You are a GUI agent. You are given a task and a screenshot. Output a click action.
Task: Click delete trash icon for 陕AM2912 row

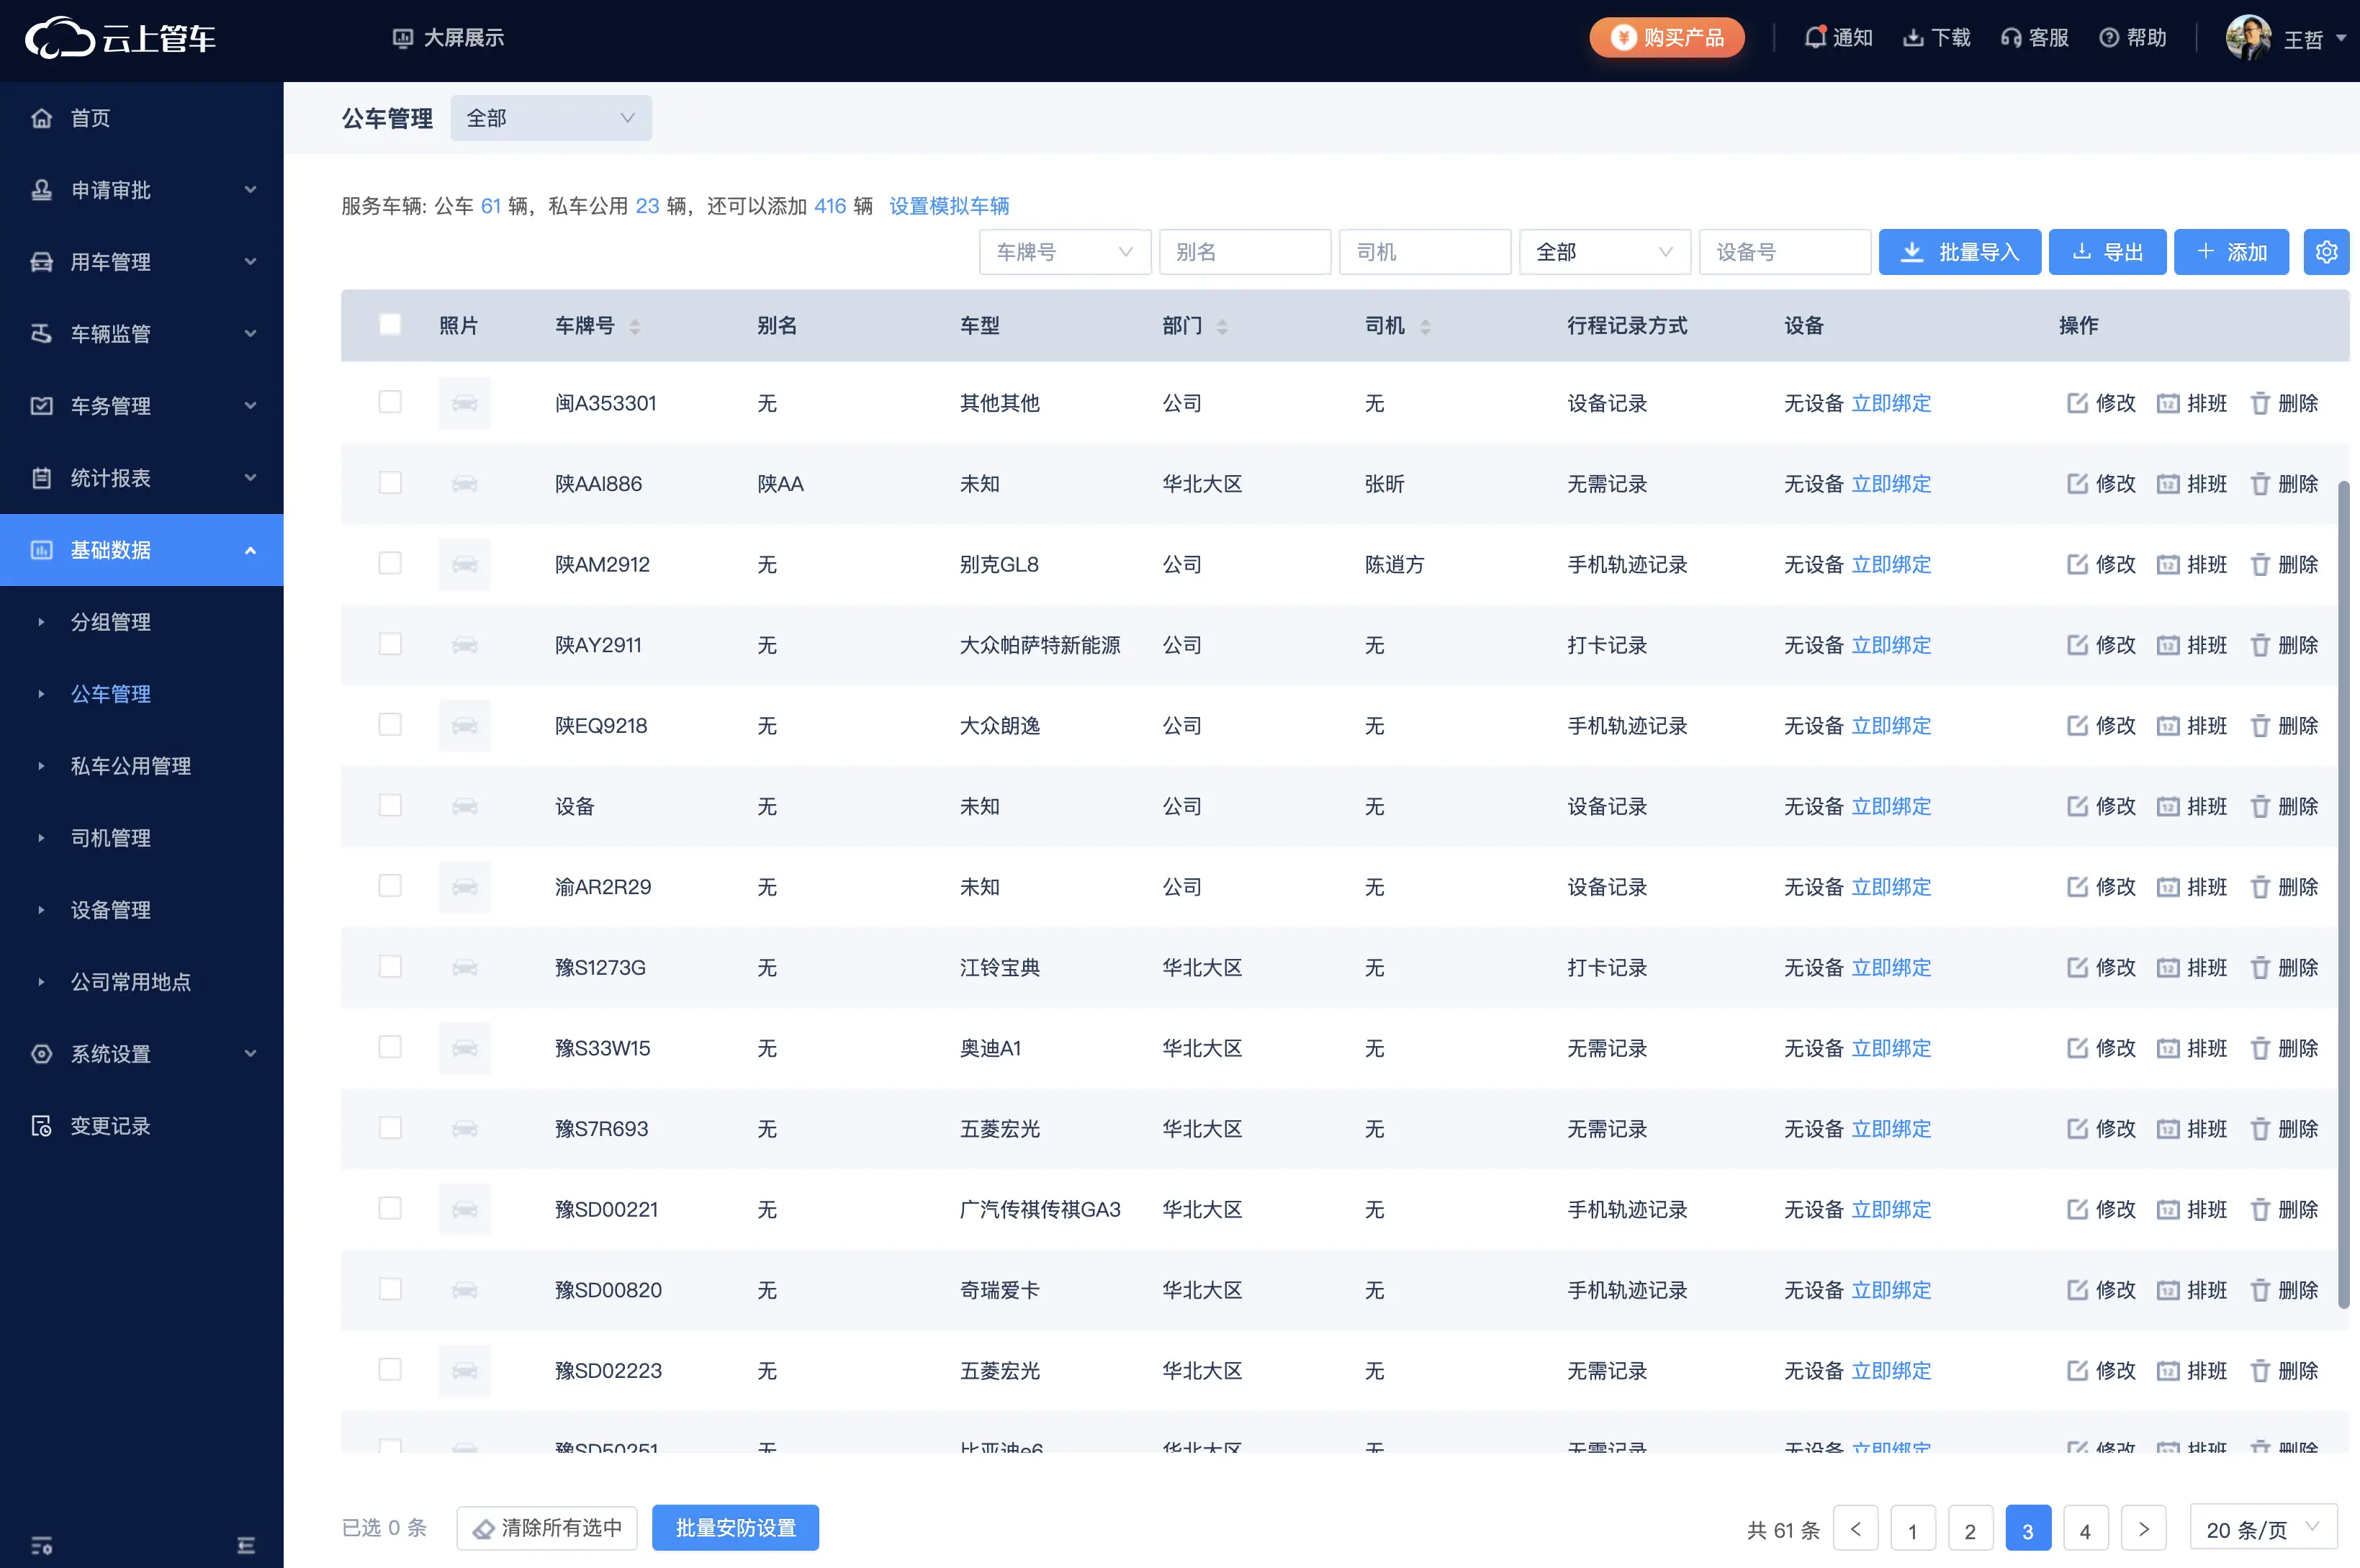click(2259, 565)
